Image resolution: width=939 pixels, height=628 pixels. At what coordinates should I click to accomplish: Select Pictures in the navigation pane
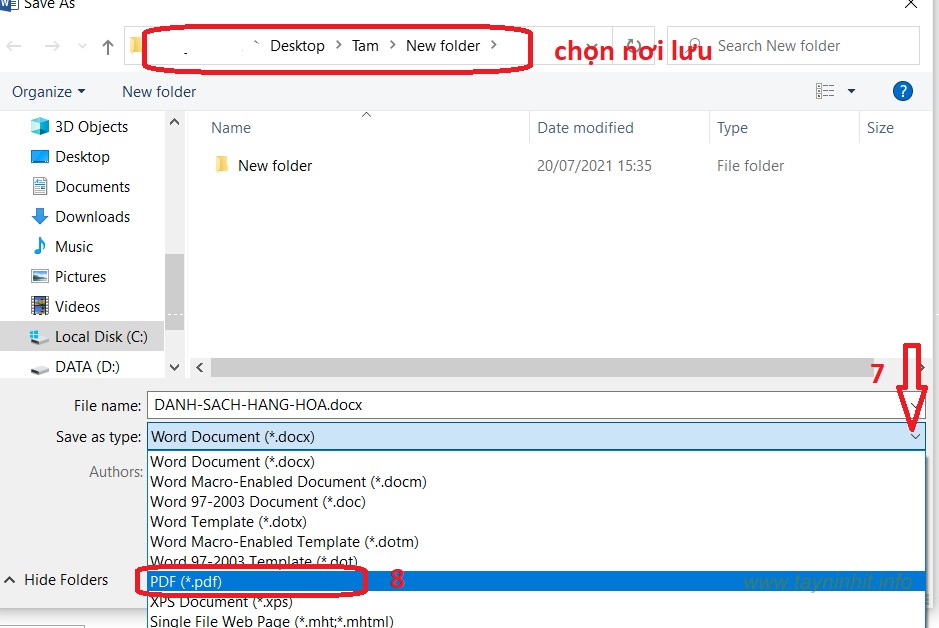click(x=80, y=277)
